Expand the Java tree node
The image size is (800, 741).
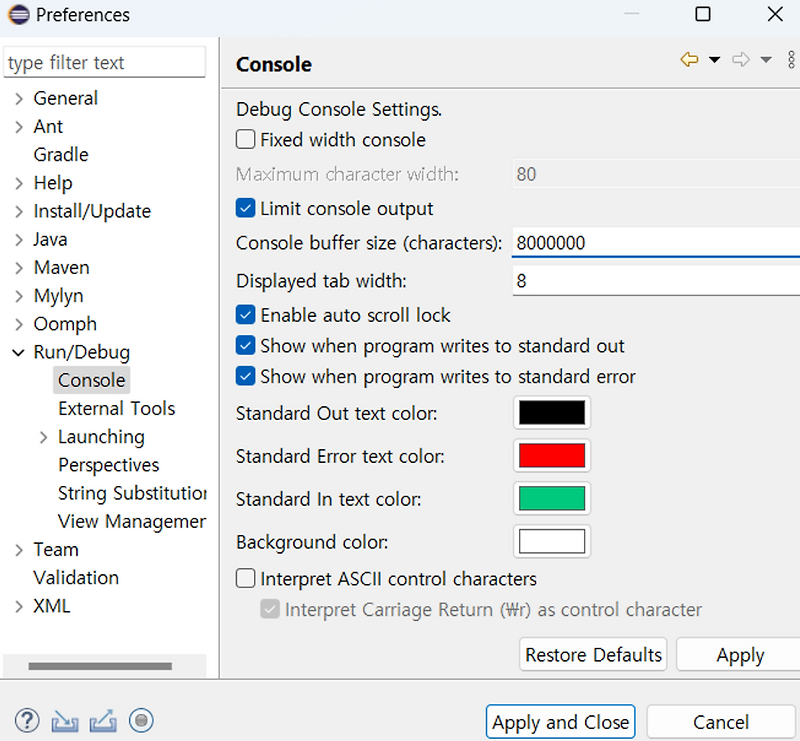click(x=19, y=240)
